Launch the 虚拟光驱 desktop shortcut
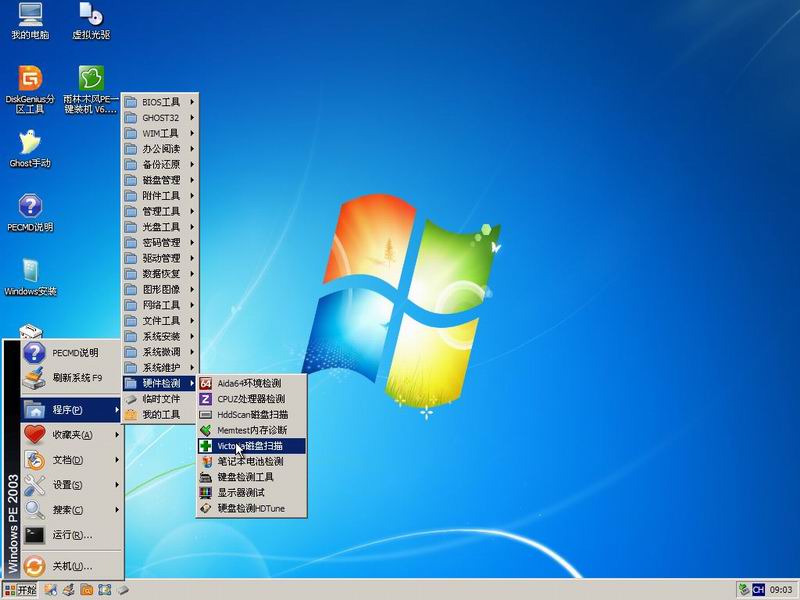Image resolution: width=800 pixels, height=600 pixels. [x=91, y=17]
